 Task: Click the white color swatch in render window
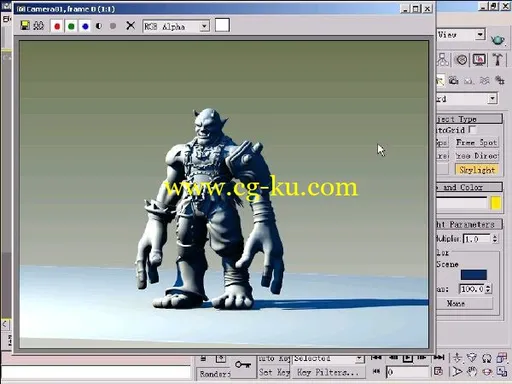click(x=222, y=25)
